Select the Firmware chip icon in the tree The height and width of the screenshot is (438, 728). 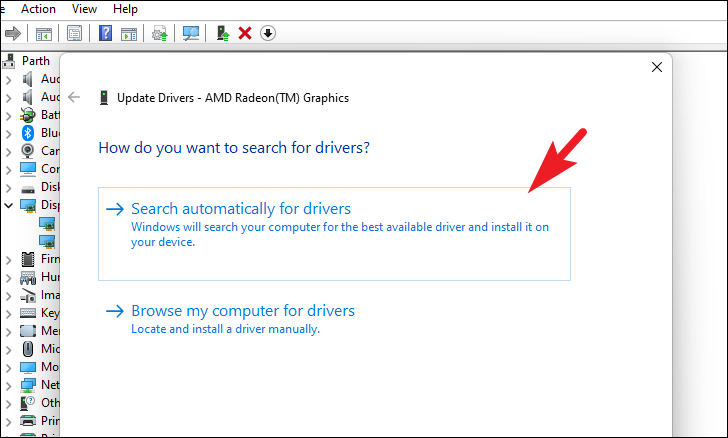pos(28,259)
